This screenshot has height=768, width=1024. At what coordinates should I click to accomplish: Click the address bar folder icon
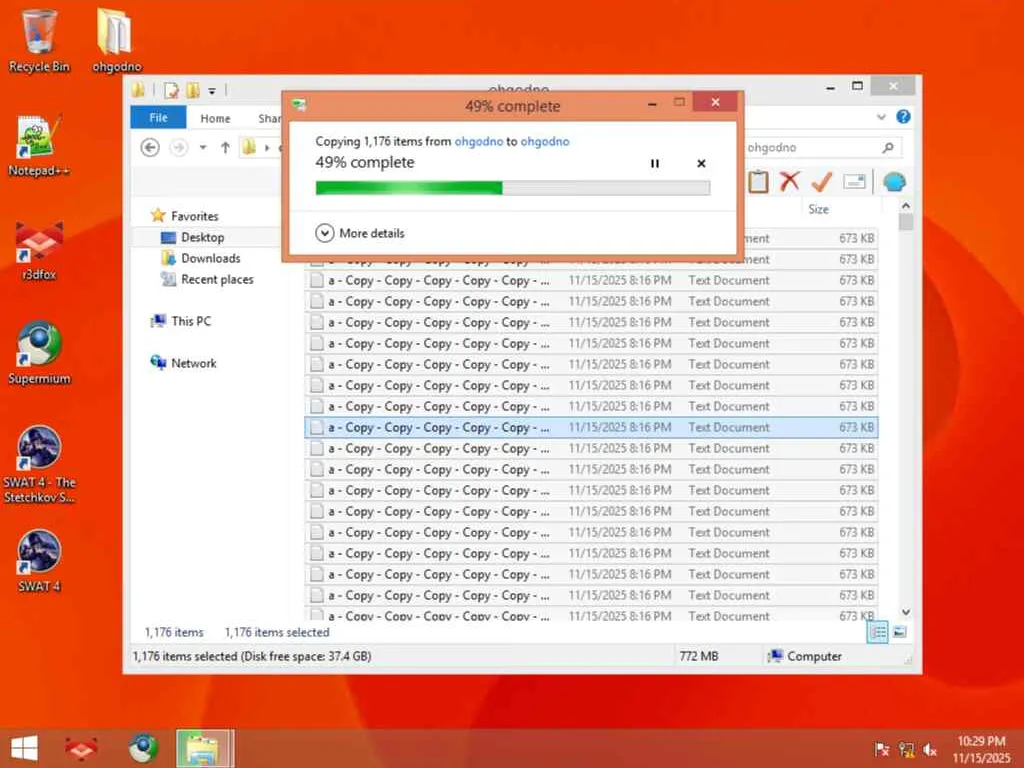tap(249, 148)
